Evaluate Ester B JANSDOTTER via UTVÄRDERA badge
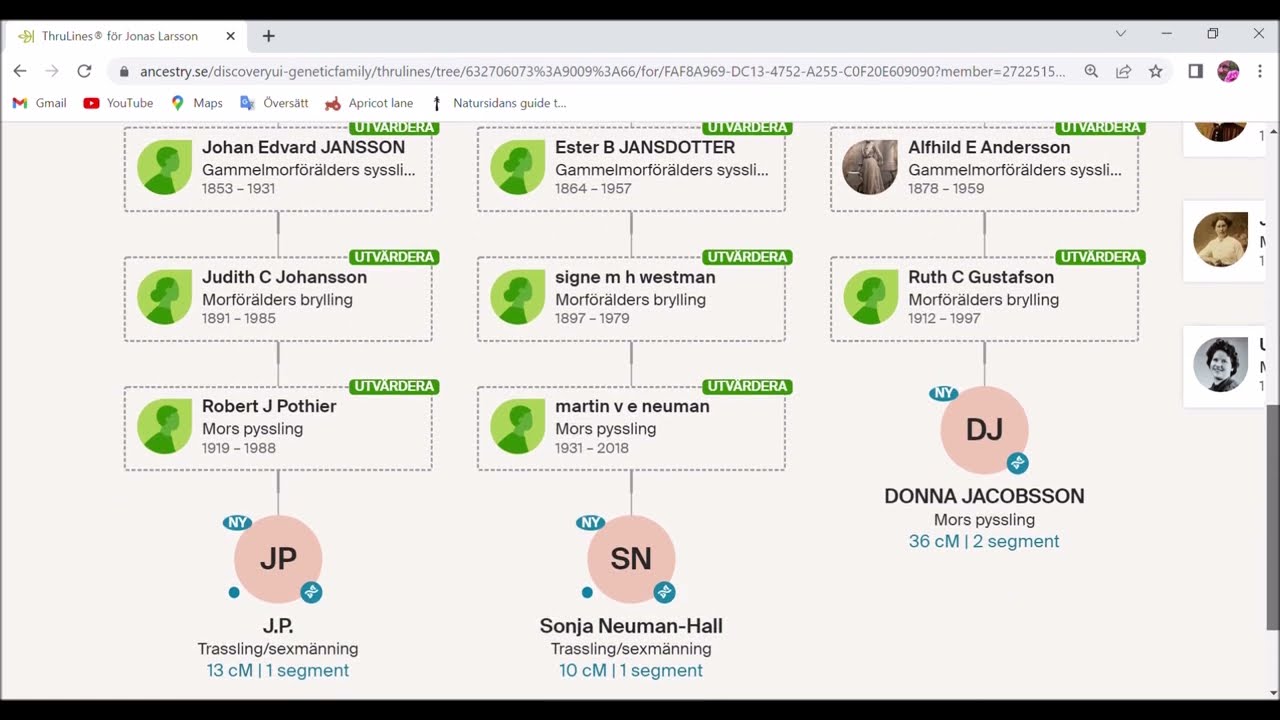1280x720 pixels. coord(747,128)
